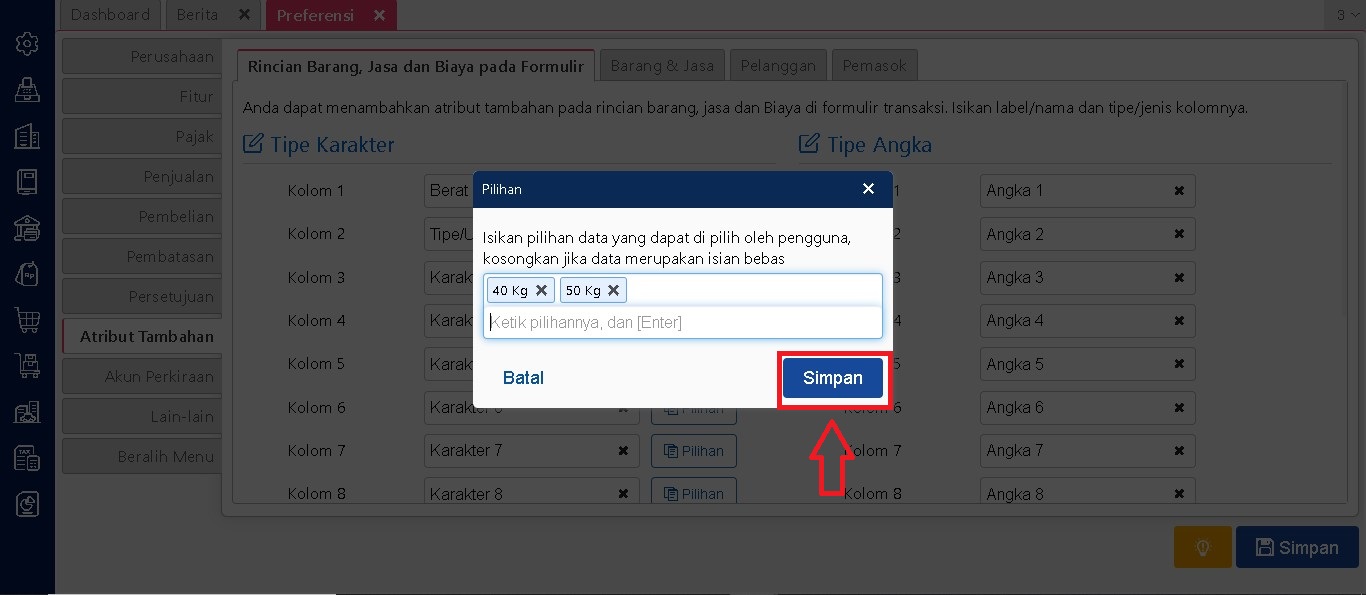
Task: Close the Pilihan dialog with X
Action: (x=868, y=189)
